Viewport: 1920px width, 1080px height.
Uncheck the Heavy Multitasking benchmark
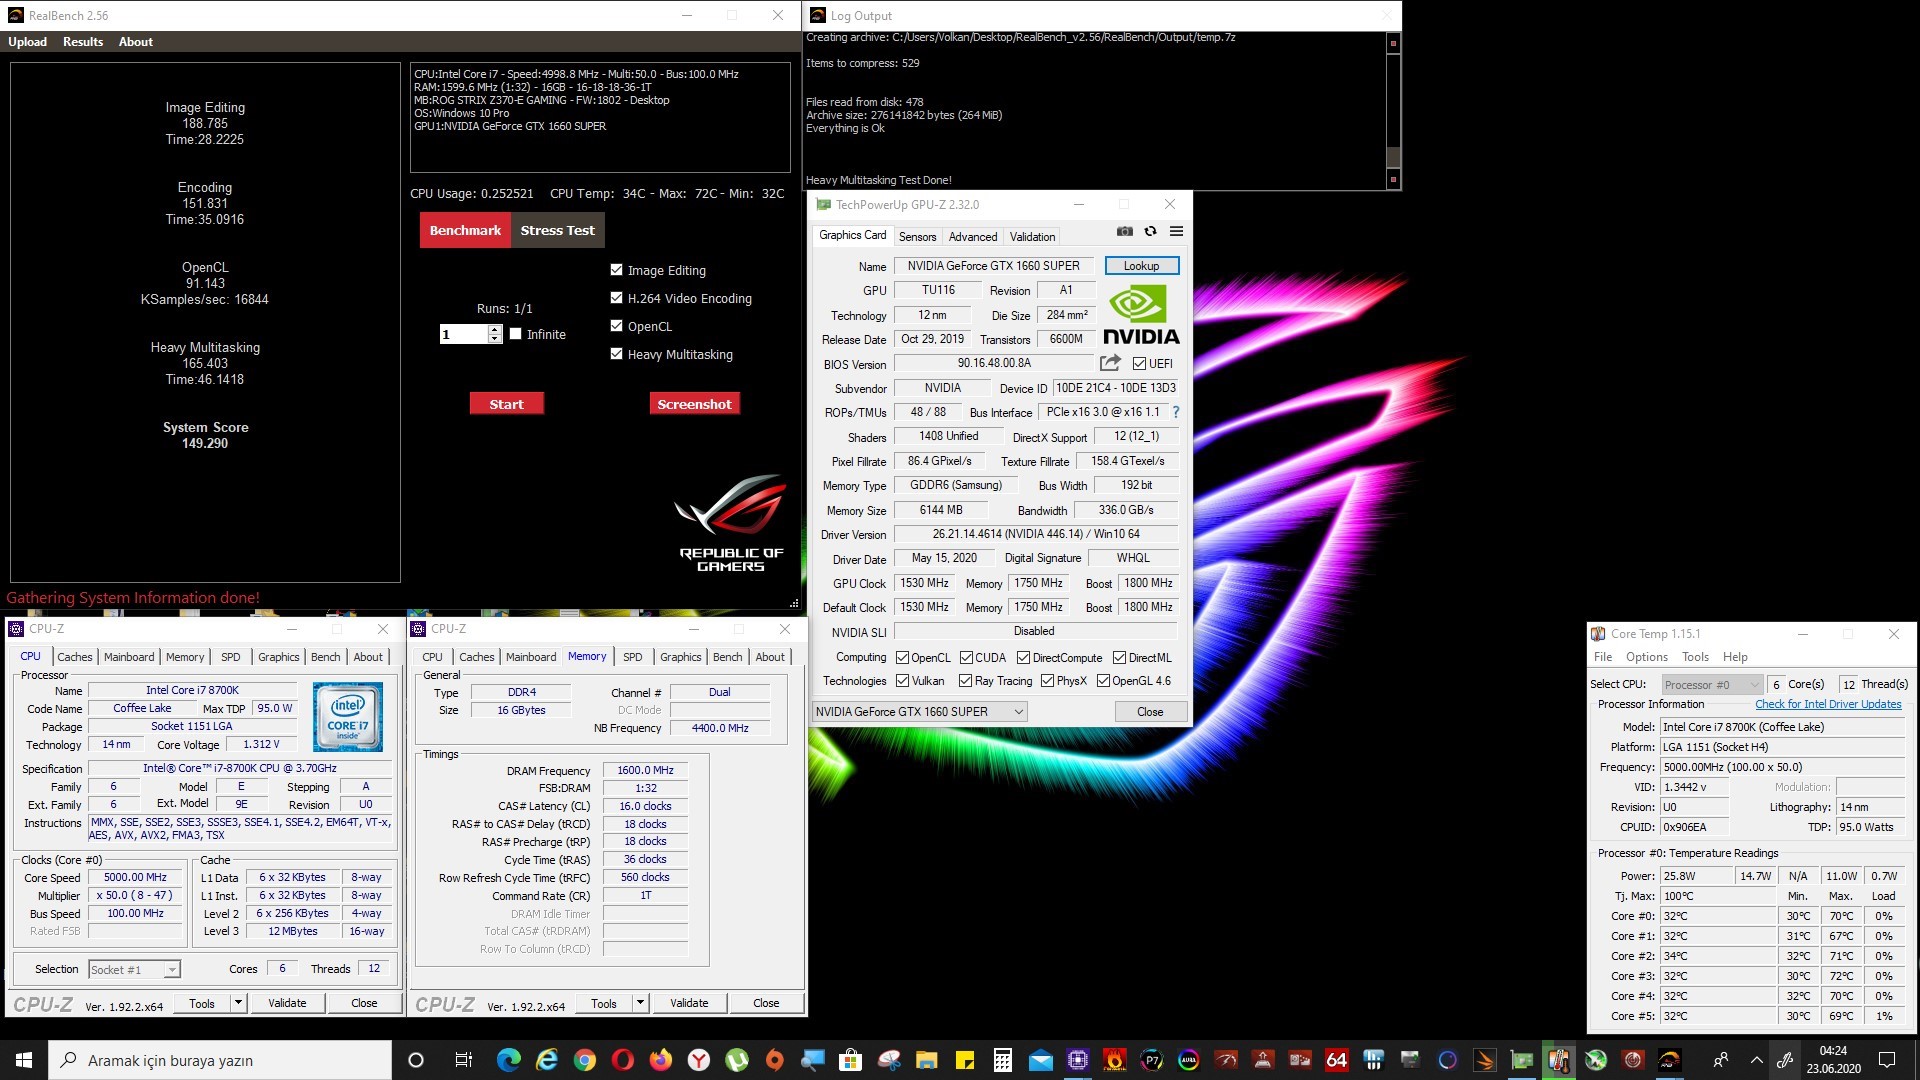click(x=617, y=354)
